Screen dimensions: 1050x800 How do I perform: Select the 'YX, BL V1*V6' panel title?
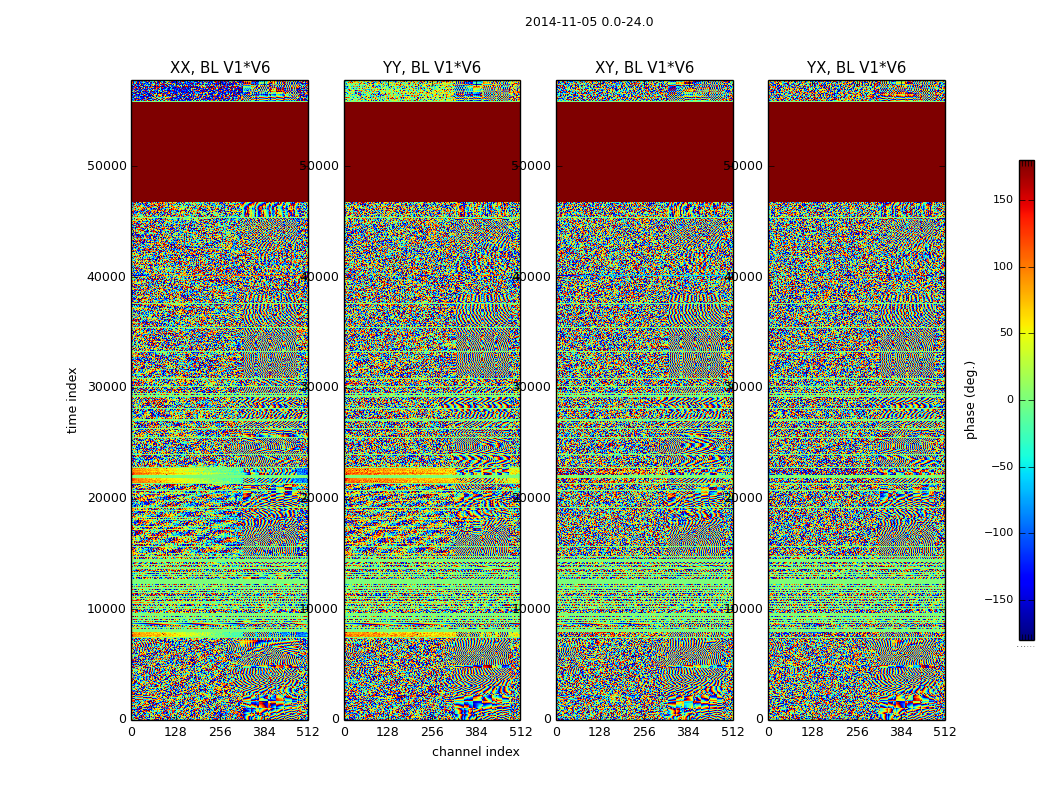pyautogui.click(x=856, y=68)
